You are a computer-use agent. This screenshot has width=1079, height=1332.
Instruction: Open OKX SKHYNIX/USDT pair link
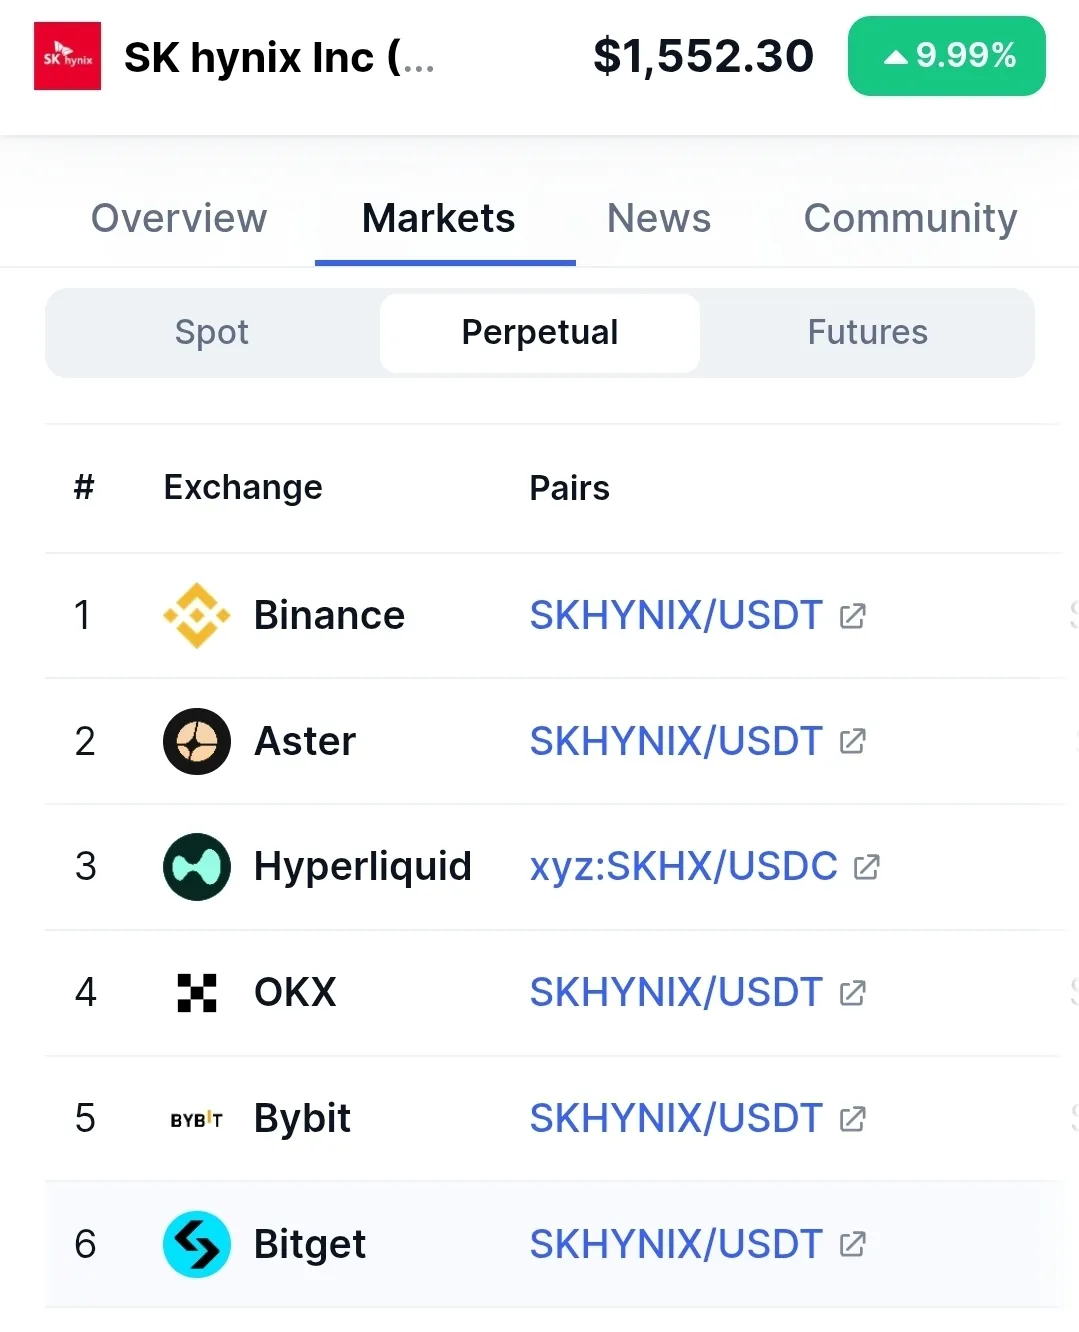point(676,993)
